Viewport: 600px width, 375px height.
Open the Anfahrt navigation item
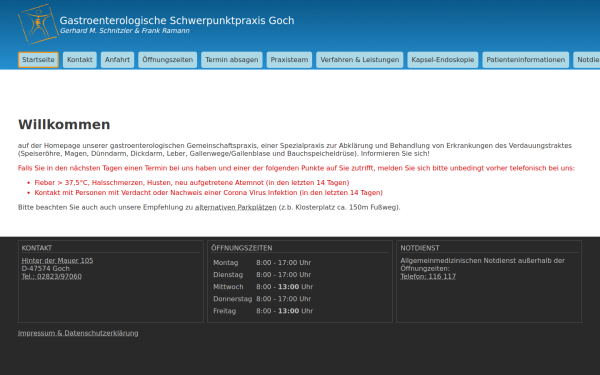pyautogui.click(x=117, y=60)
